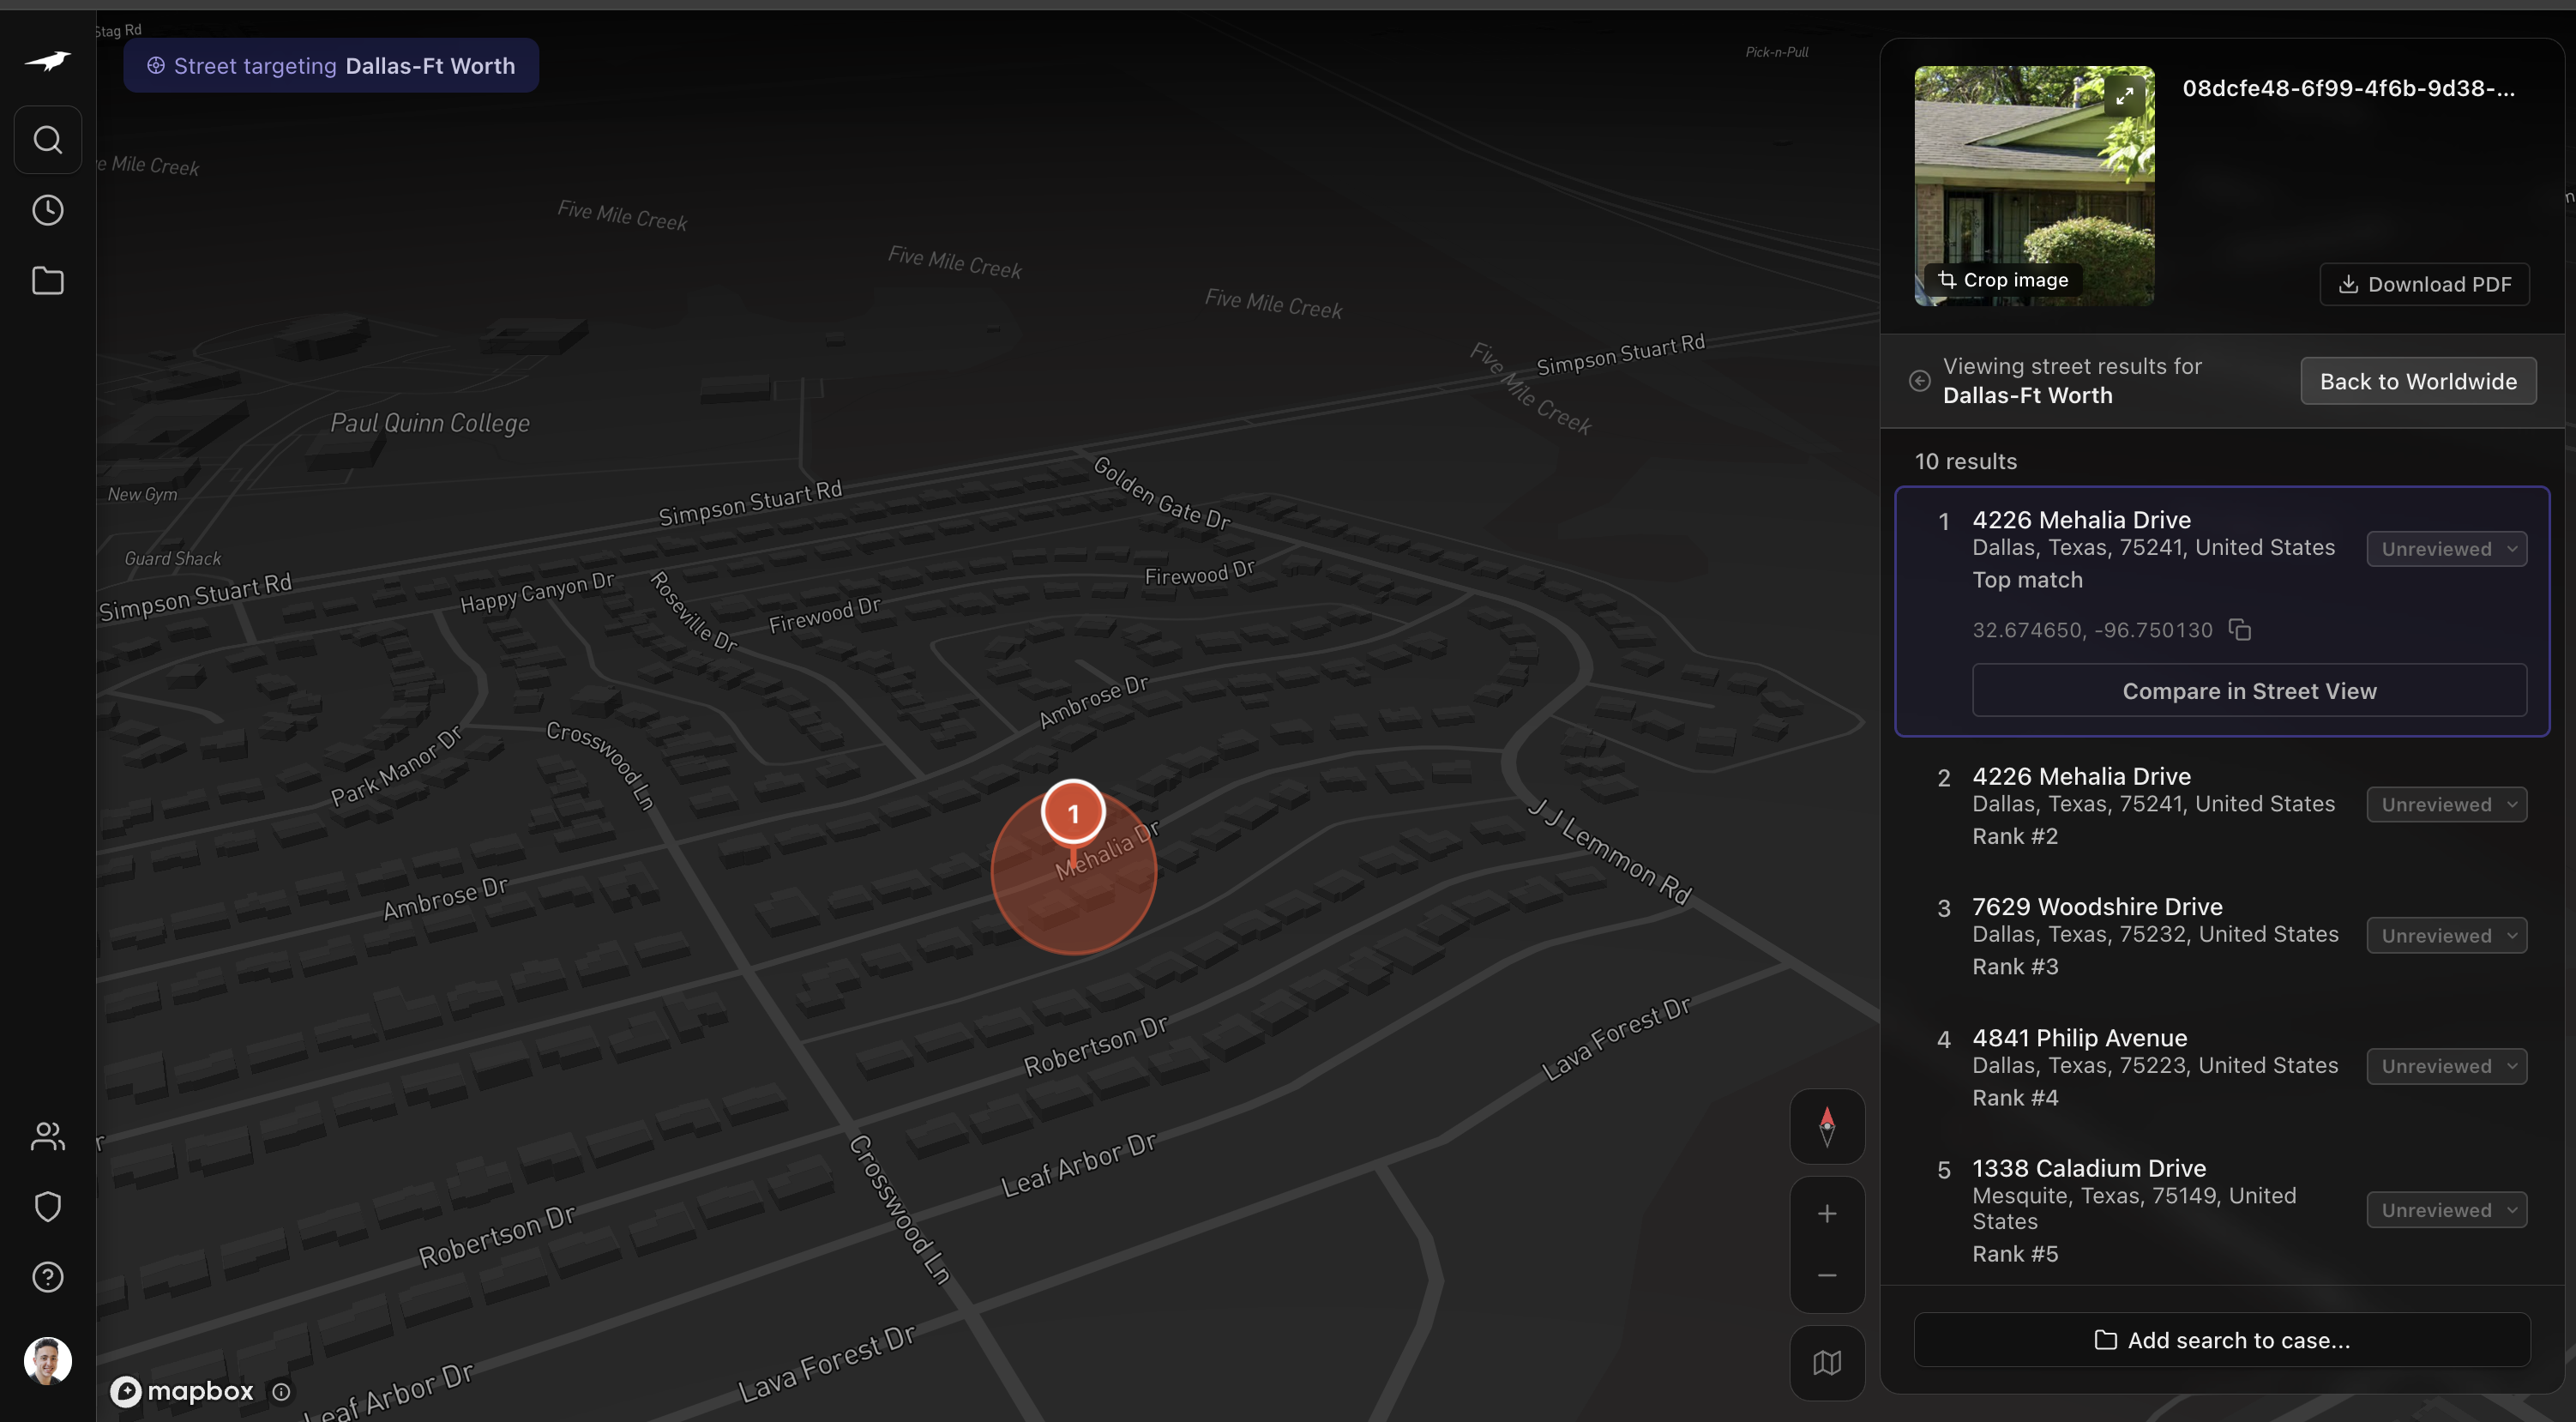Viewport: 2576px width, 1422px height.
Task: Click the 10 results count text
Action: (x=1965, y=462)
